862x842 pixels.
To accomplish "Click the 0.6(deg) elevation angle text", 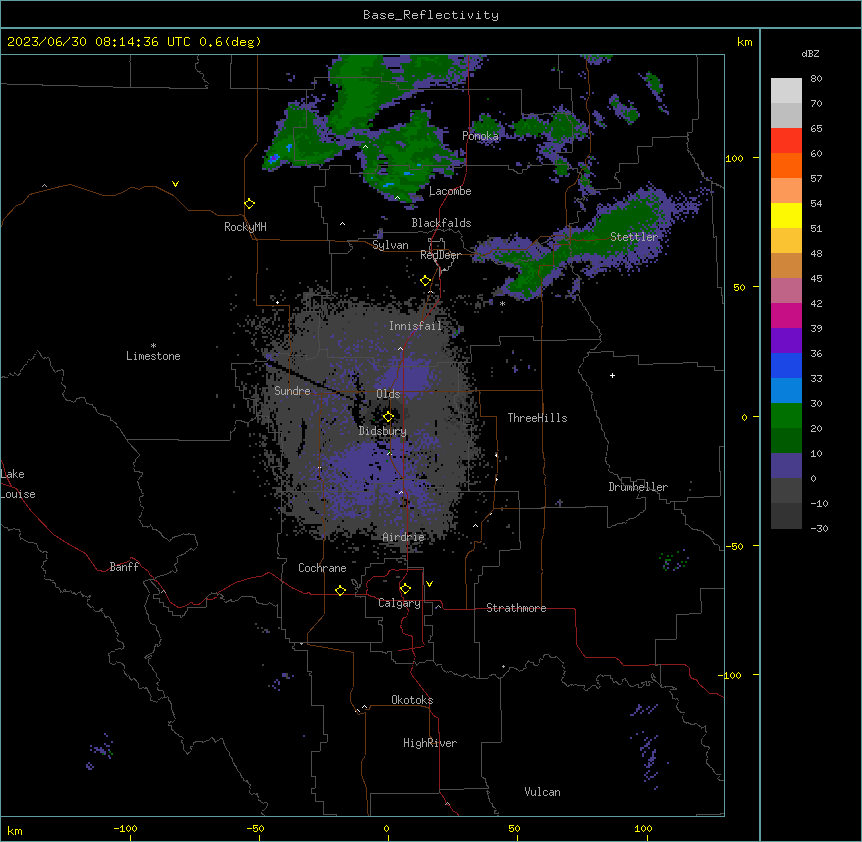I will point(230,42).
